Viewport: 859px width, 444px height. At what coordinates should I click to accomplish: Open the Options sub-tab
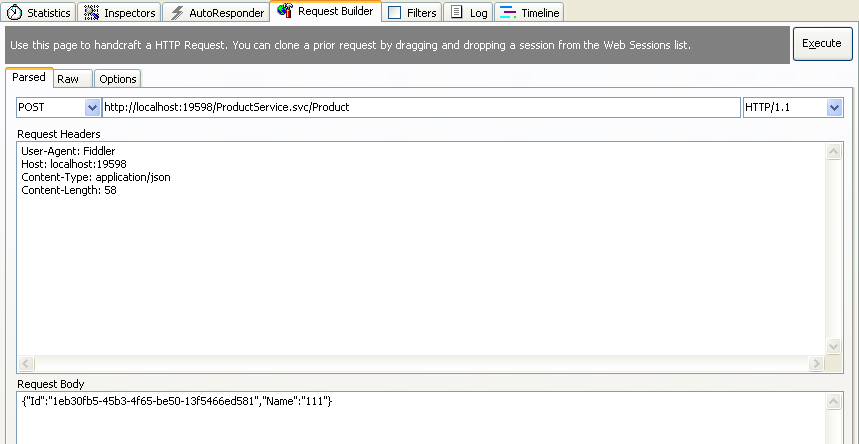tap(118, 79)
